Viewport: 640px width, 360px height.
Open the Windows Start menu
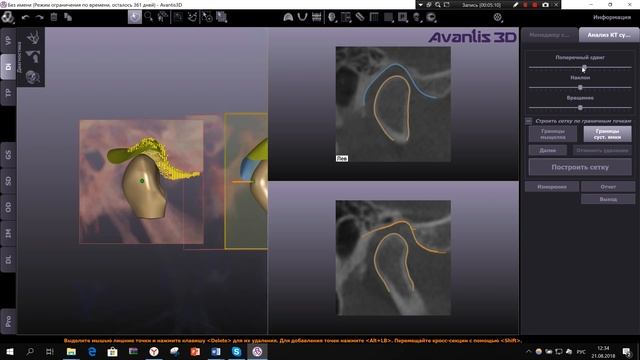9,351
